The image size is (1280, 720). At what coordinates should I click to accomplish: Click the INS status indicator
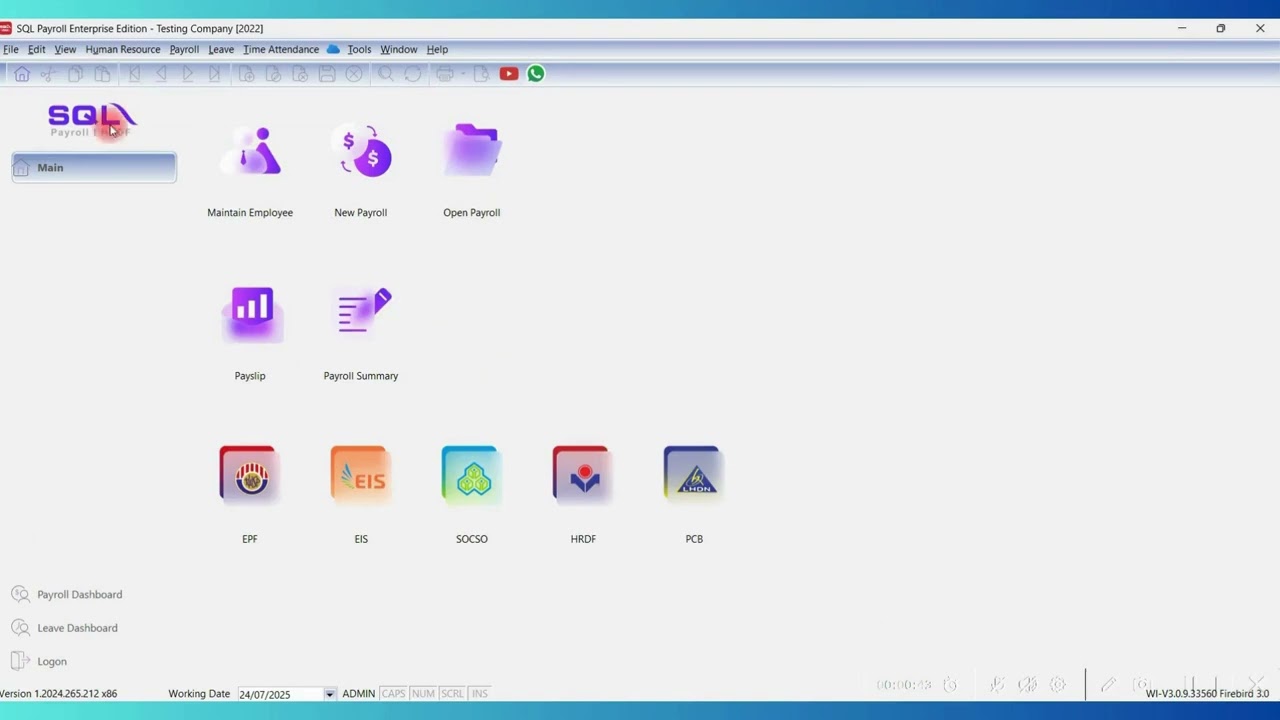coord(480,694)
